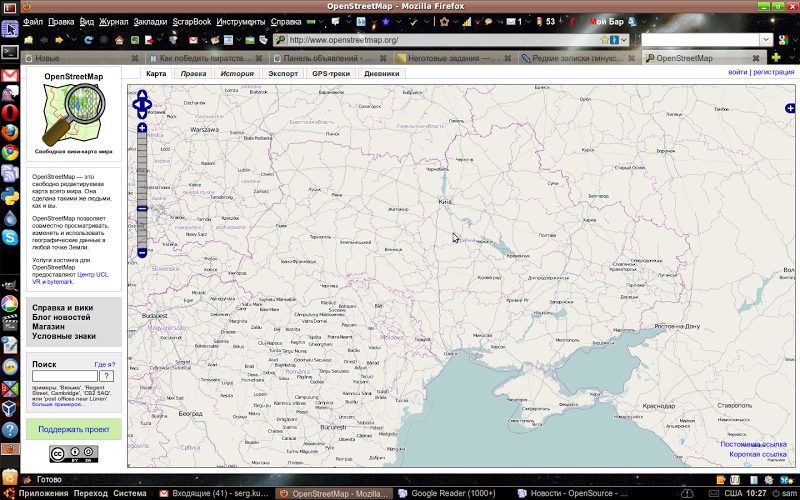Open dropdown after Мой Бар translate icon
This screenshot has height=500, width=800.
click(x=643, y=21)
